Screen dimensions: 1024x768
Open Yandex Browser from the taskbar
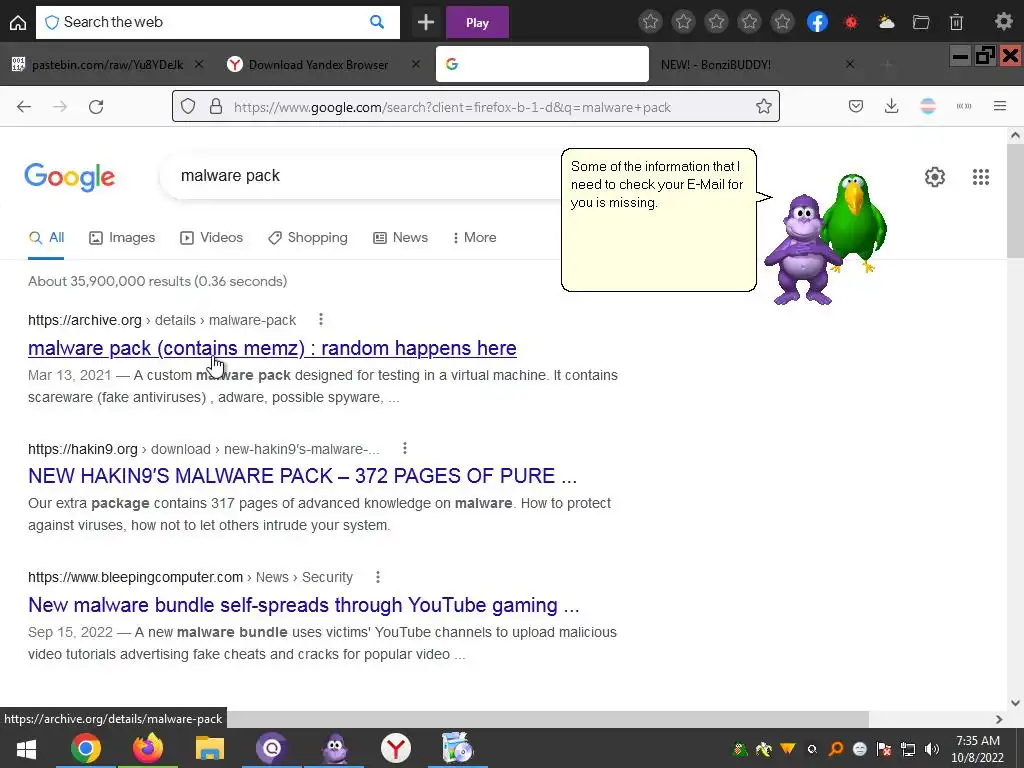click(x=396, y=748)
